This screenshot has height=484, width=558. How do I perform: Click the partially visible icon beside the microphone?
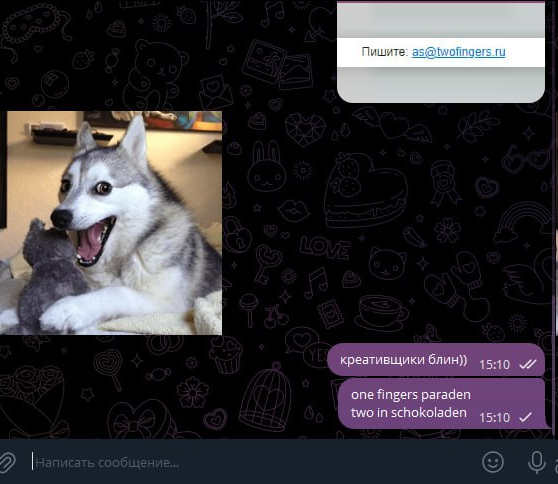[556, 462]
